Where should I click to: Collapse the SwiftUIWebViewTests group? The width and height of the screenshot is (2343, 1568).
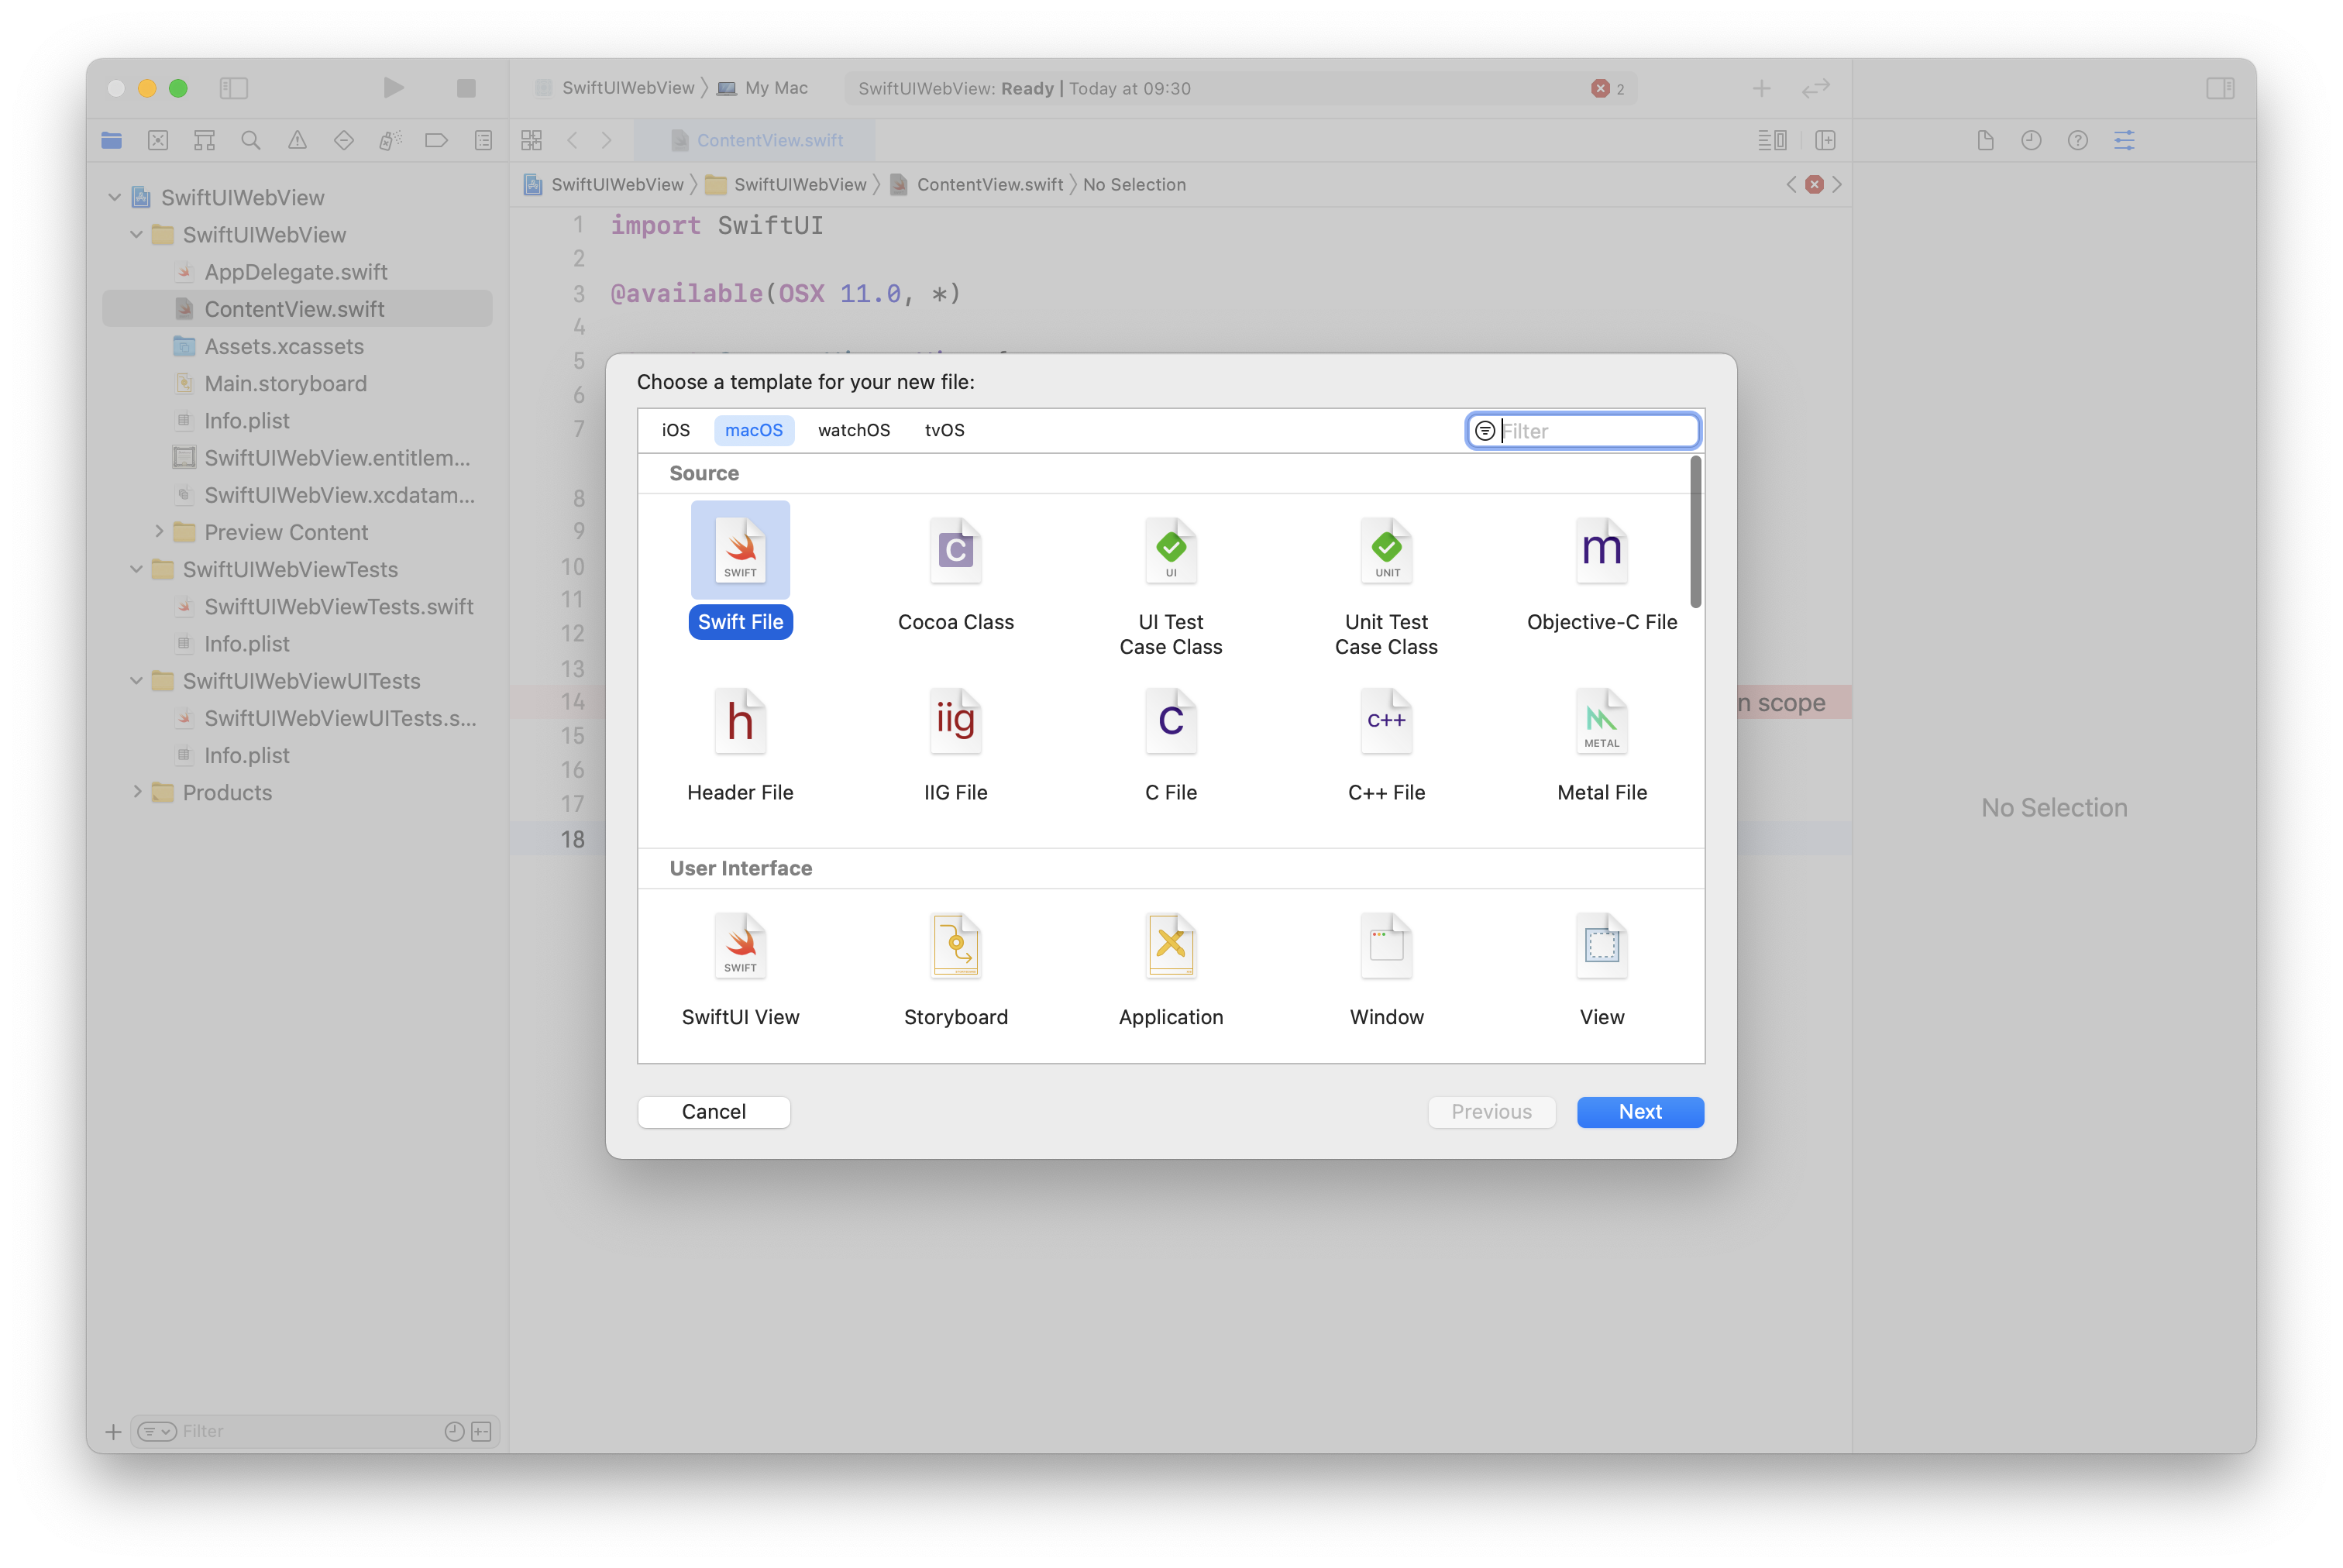tap(137, 569)
